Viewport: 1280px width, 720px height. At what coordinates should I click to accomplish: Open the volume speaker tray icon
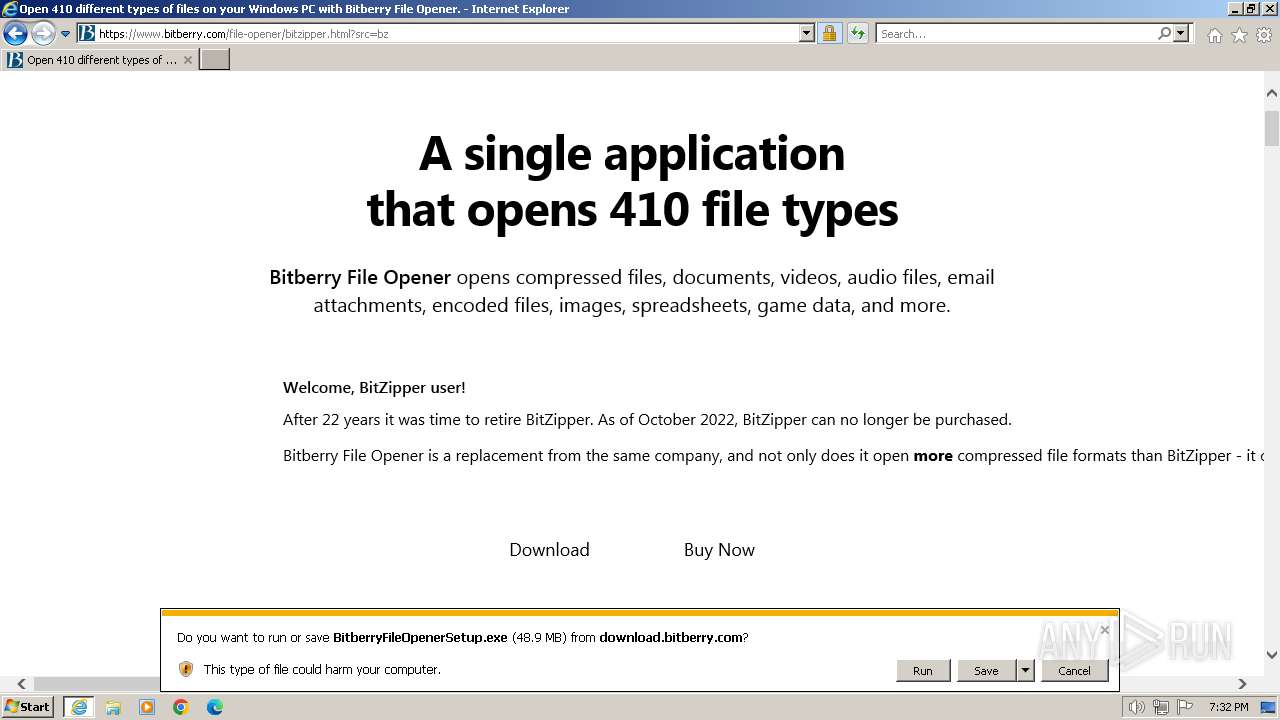tap(1137, 707)
